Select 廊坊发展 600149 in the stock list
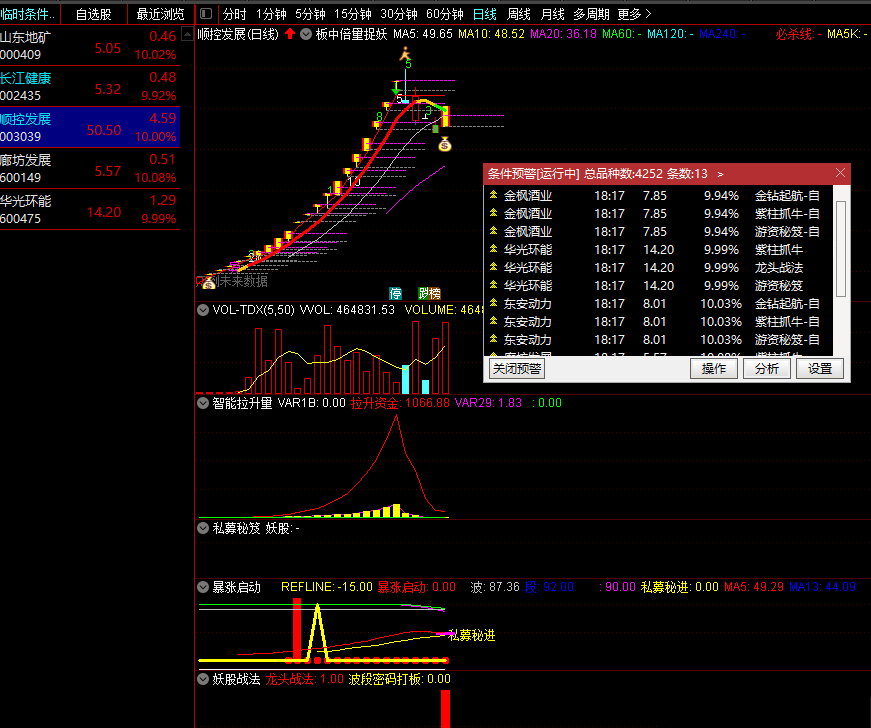 pos(90,168)
